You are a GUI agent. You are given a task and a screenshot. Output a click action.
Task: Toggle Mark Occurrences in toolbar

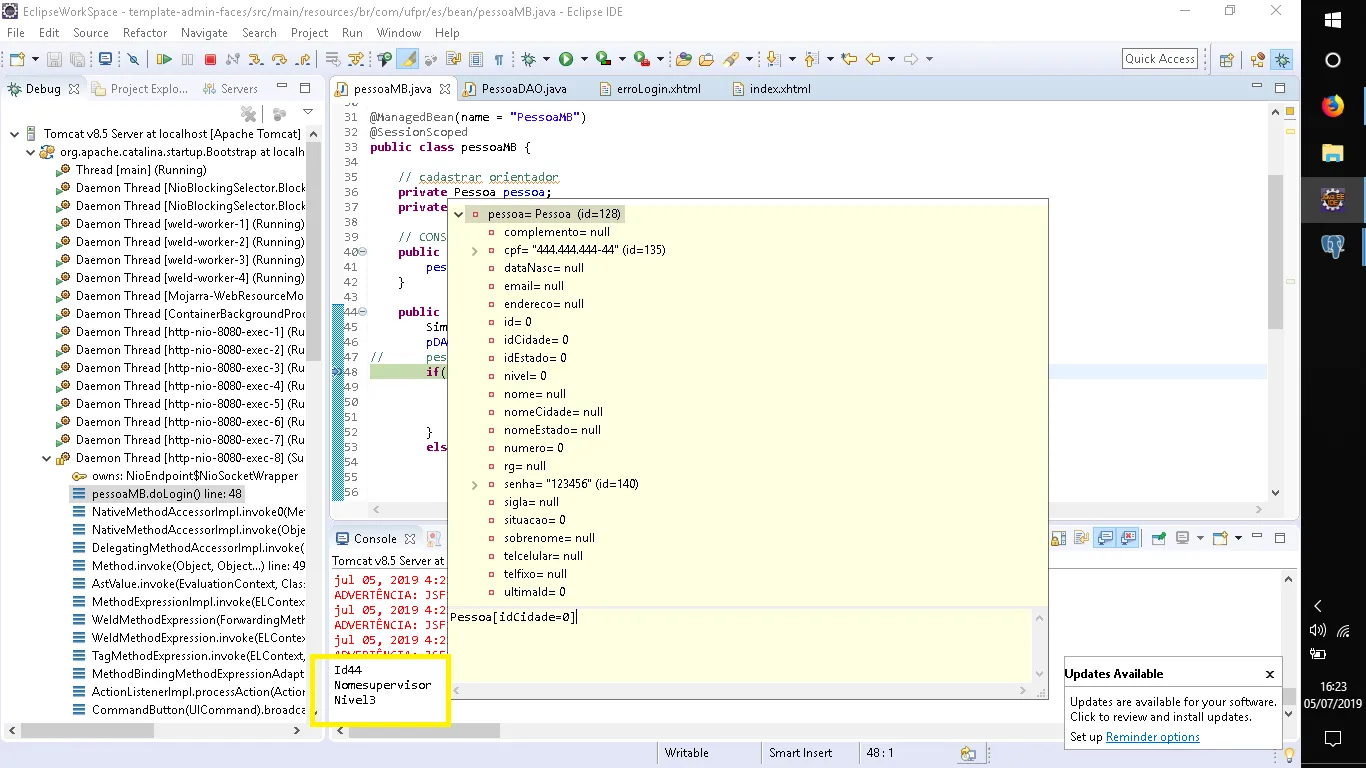408,60
